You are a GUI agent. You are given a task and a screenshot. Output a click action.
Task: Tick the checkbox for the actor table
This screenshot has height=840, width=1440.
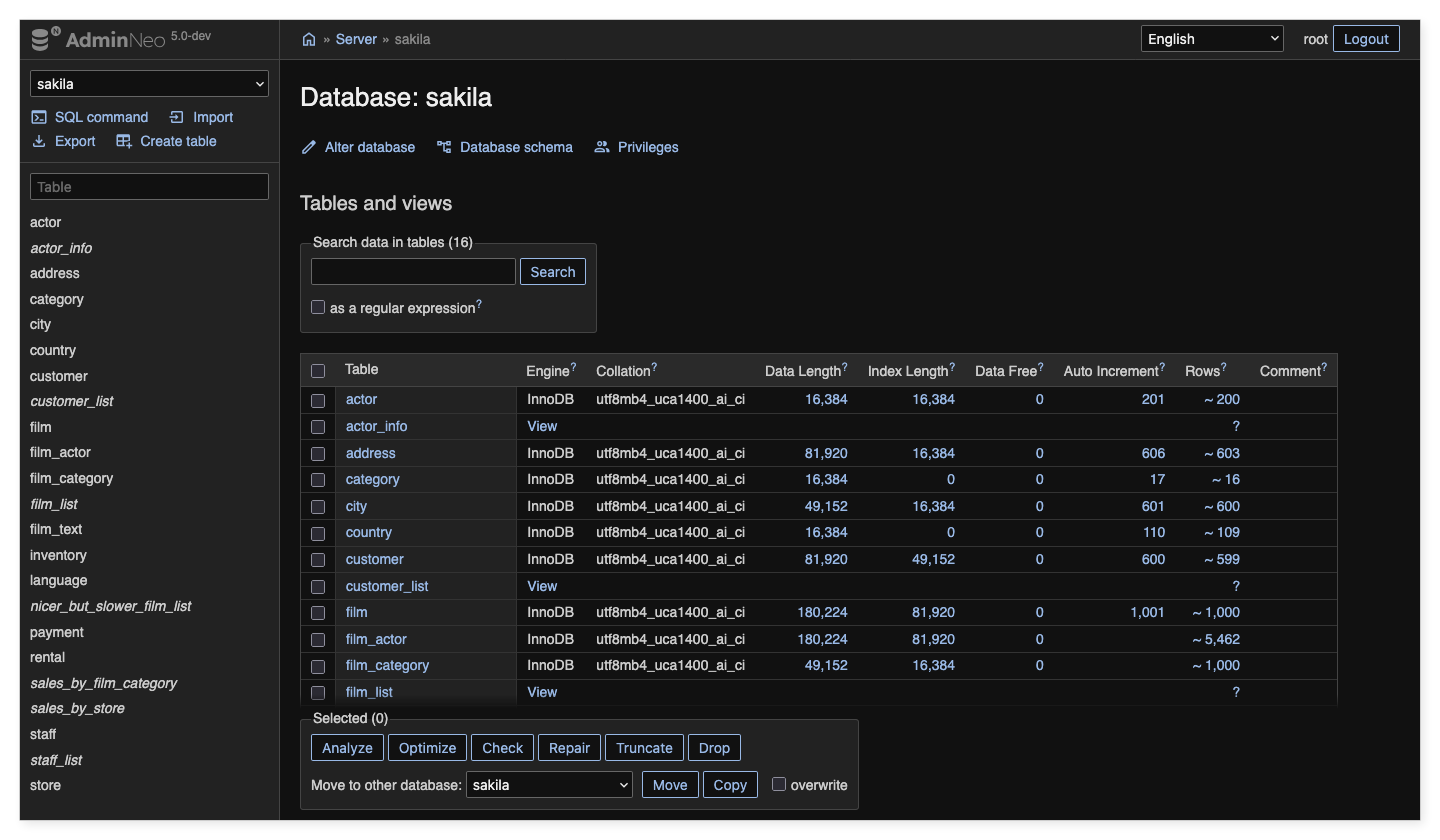tap(318, 400)
